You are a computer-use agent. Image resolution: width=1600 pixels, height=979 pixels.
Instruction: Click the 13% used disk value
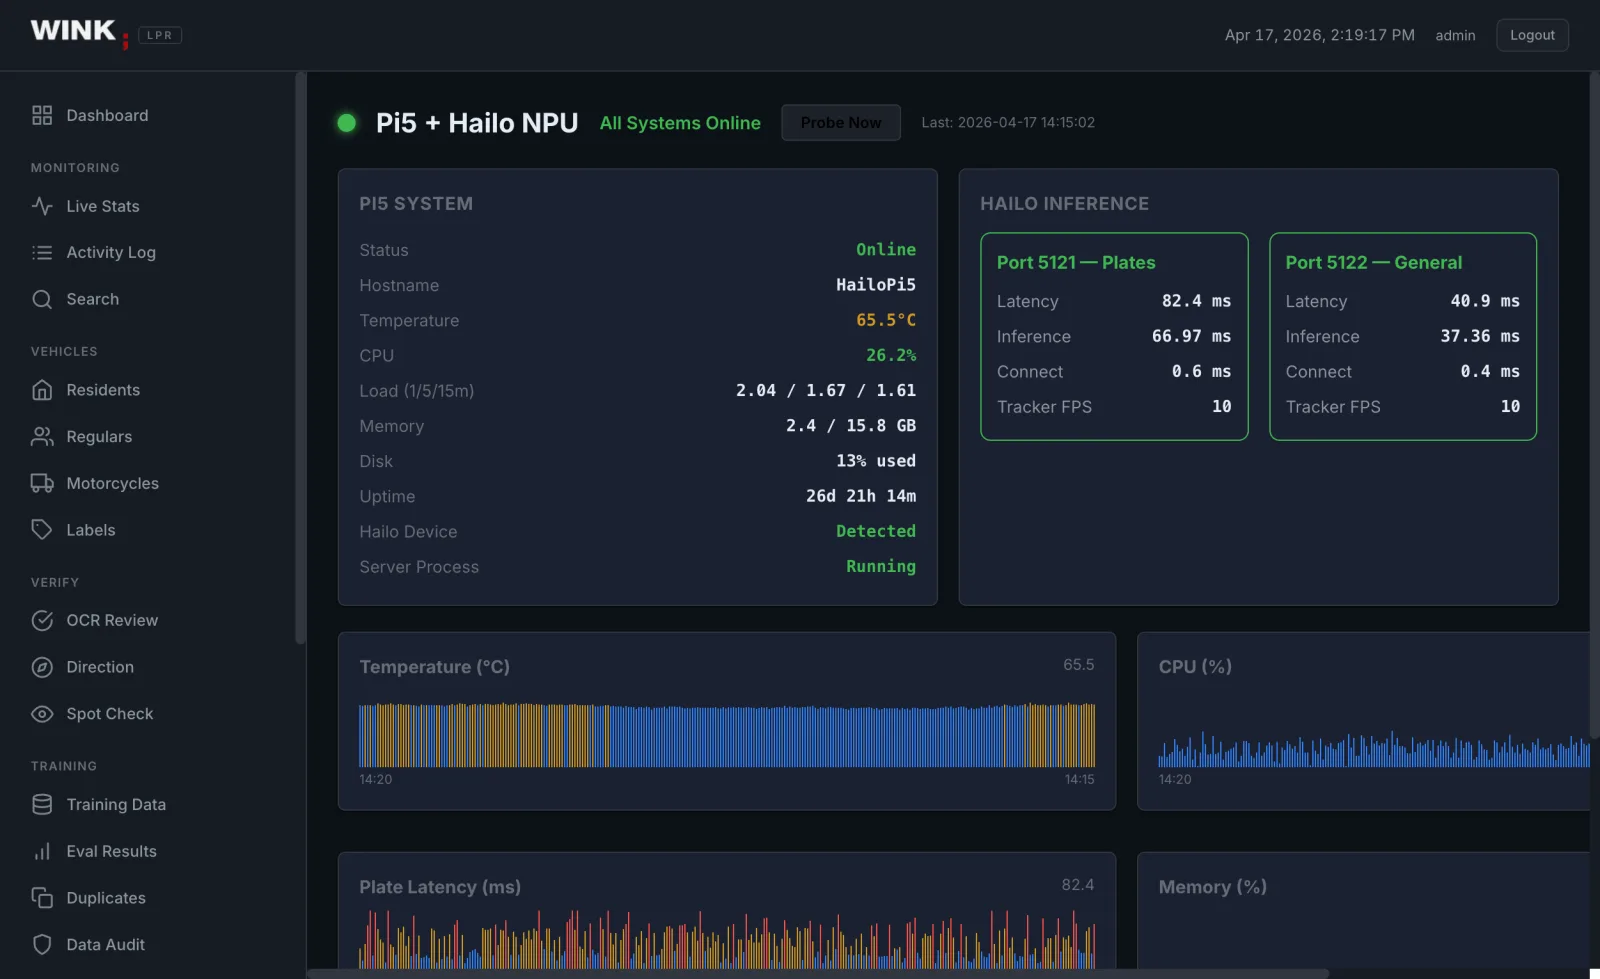[876, 461]
